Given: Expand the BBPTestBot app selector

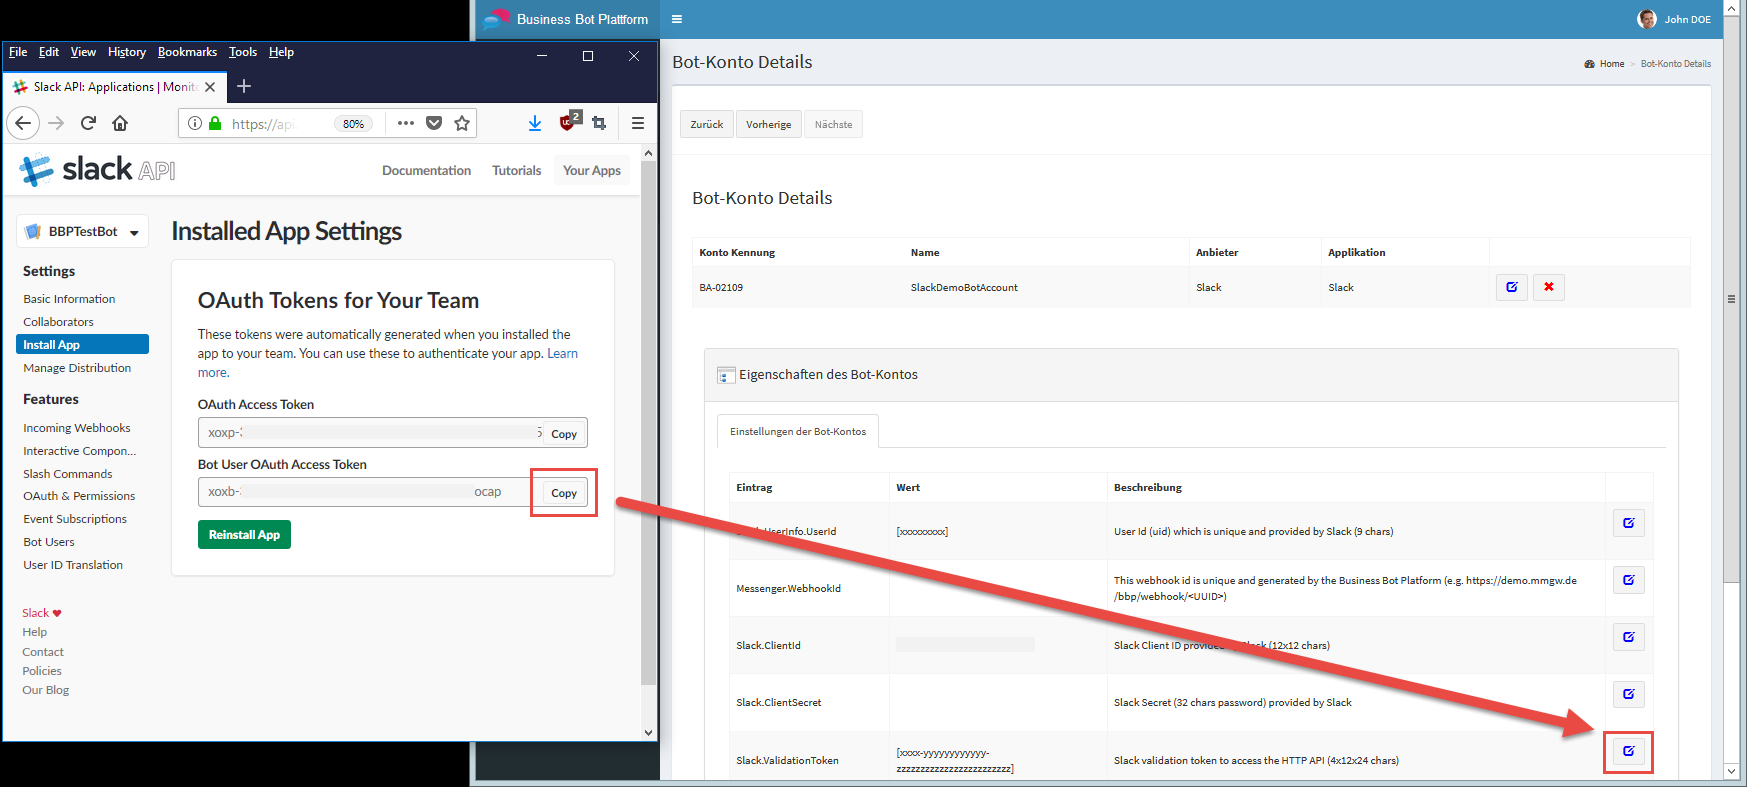Looking at the screenshot, I should [x=83, y=231].
